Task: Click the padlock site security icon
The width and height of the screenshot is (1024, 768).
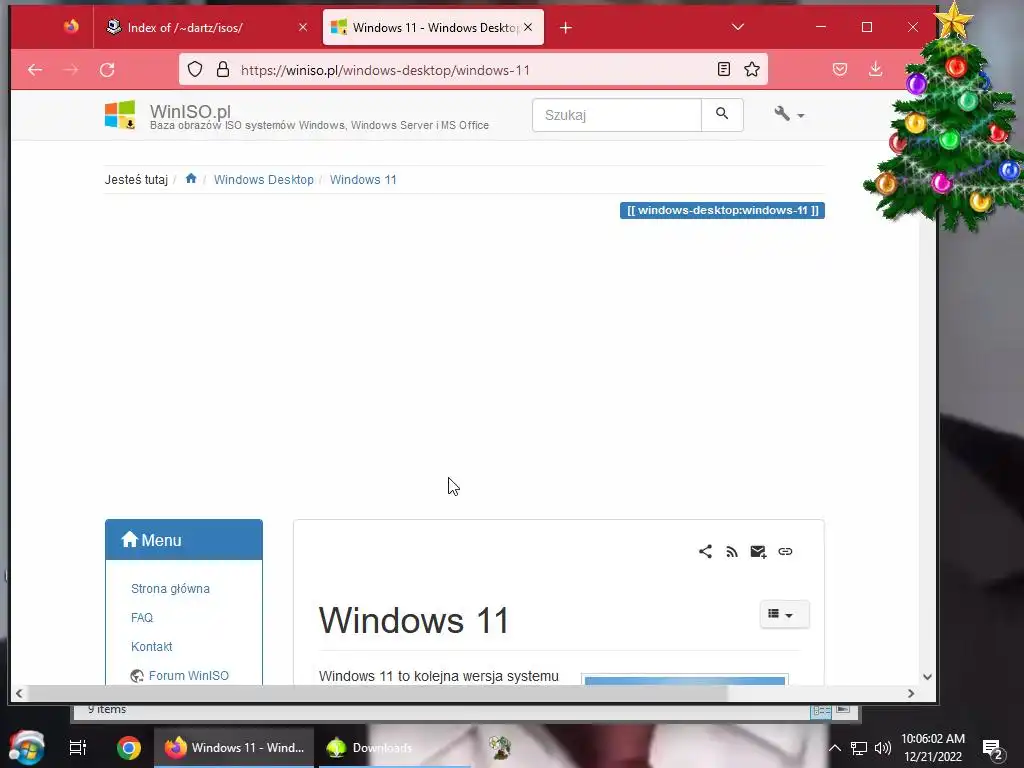Action: click(x=223, y=69)
